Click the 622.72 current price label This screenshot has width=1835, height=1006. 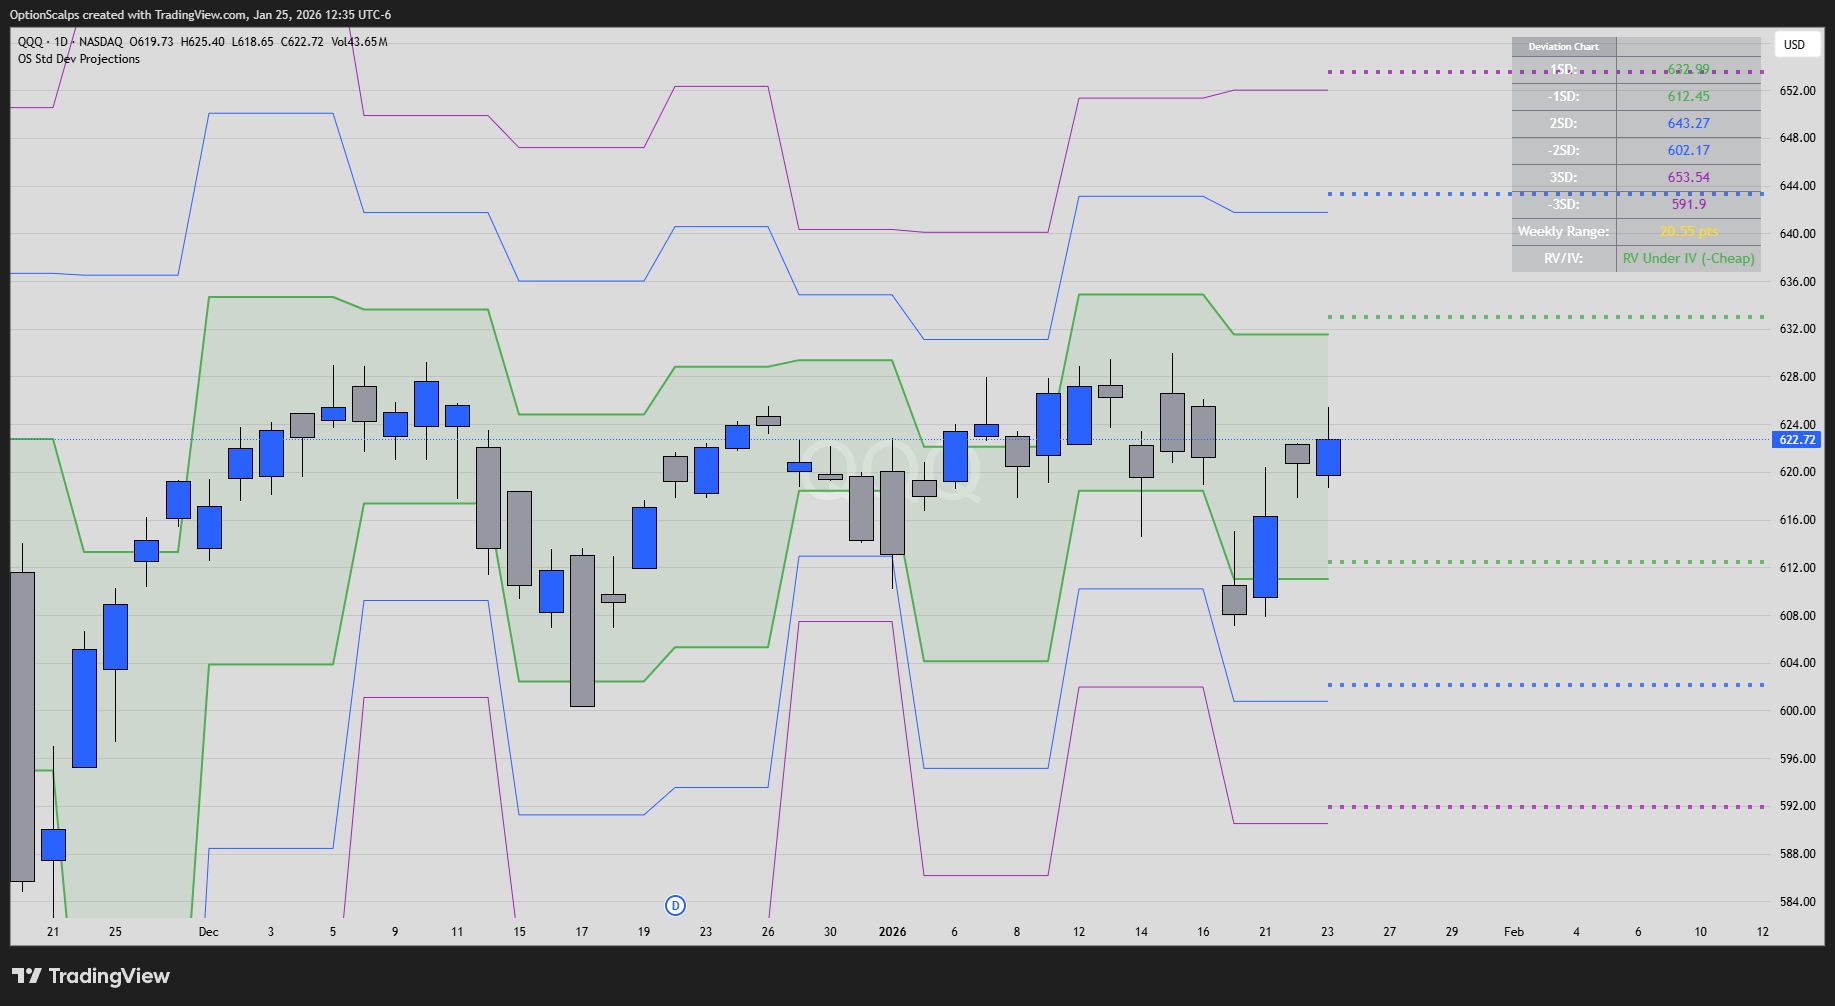(x=1796, y=440)
